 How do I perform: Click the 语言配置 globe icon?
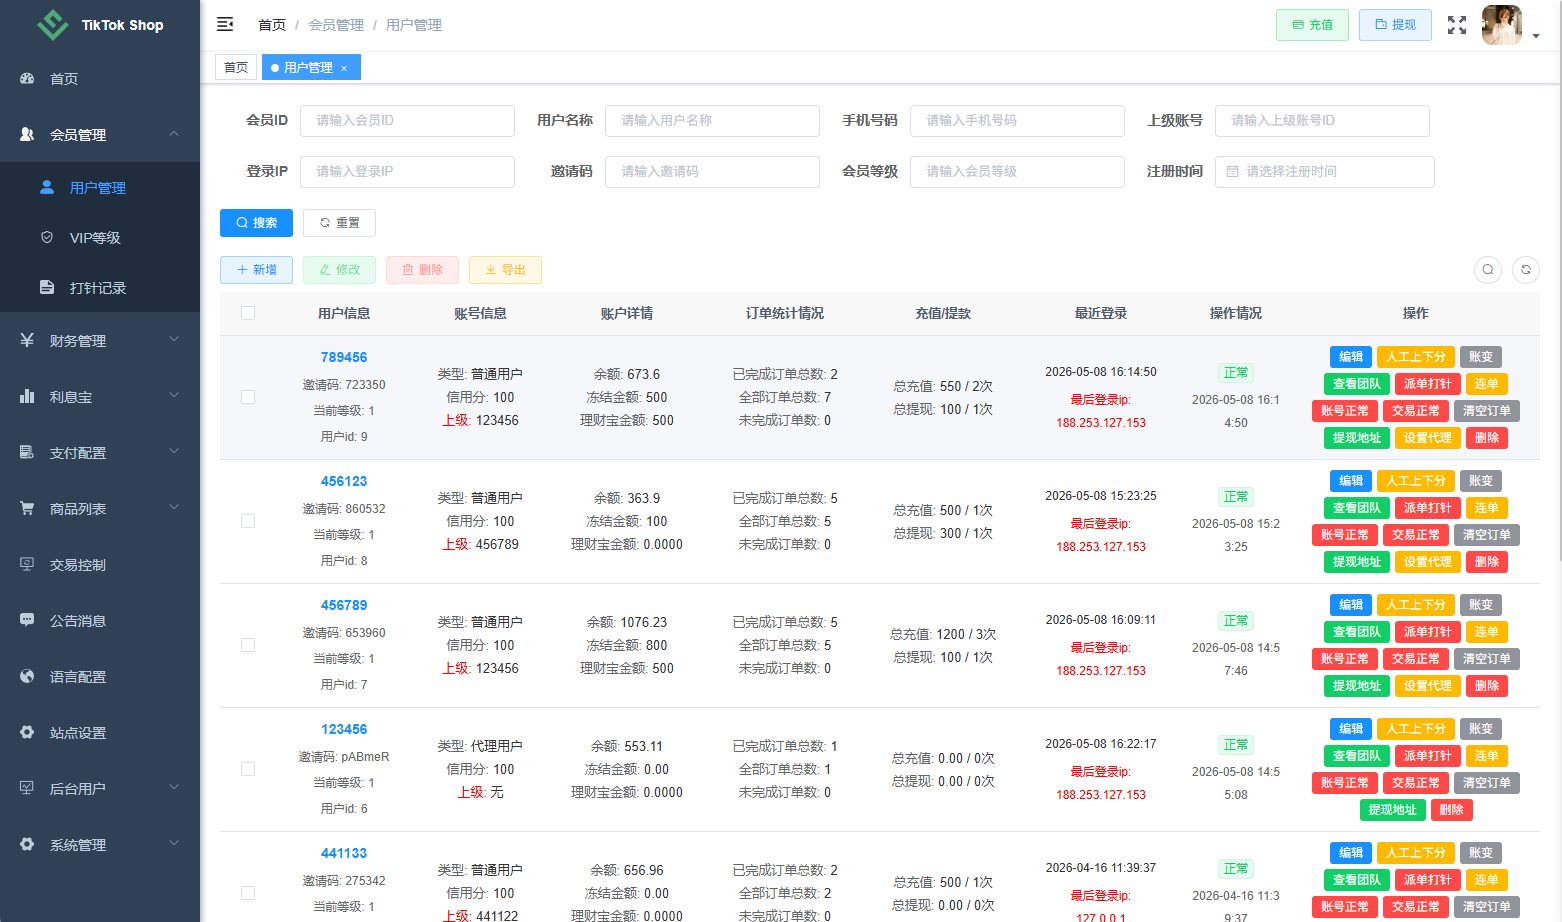27,676
